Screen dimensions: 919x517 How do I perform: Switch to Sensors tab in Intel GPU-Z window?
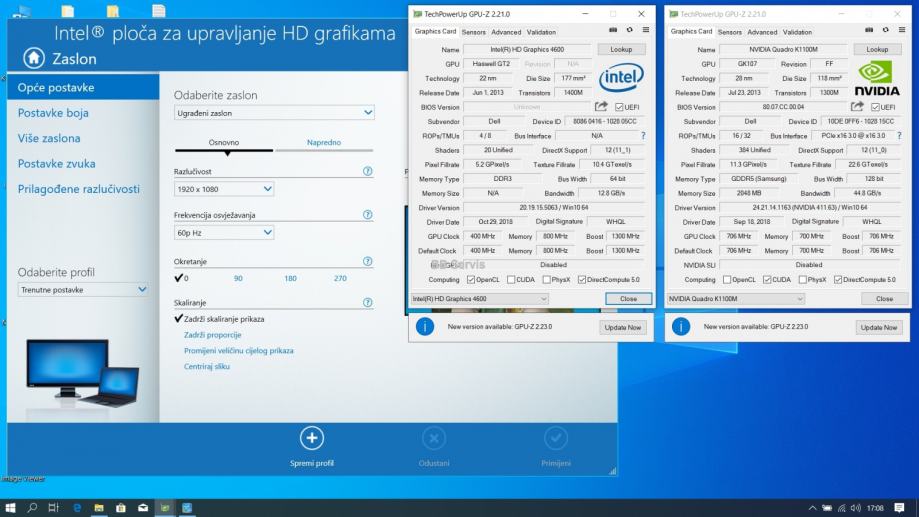(473, 32)
